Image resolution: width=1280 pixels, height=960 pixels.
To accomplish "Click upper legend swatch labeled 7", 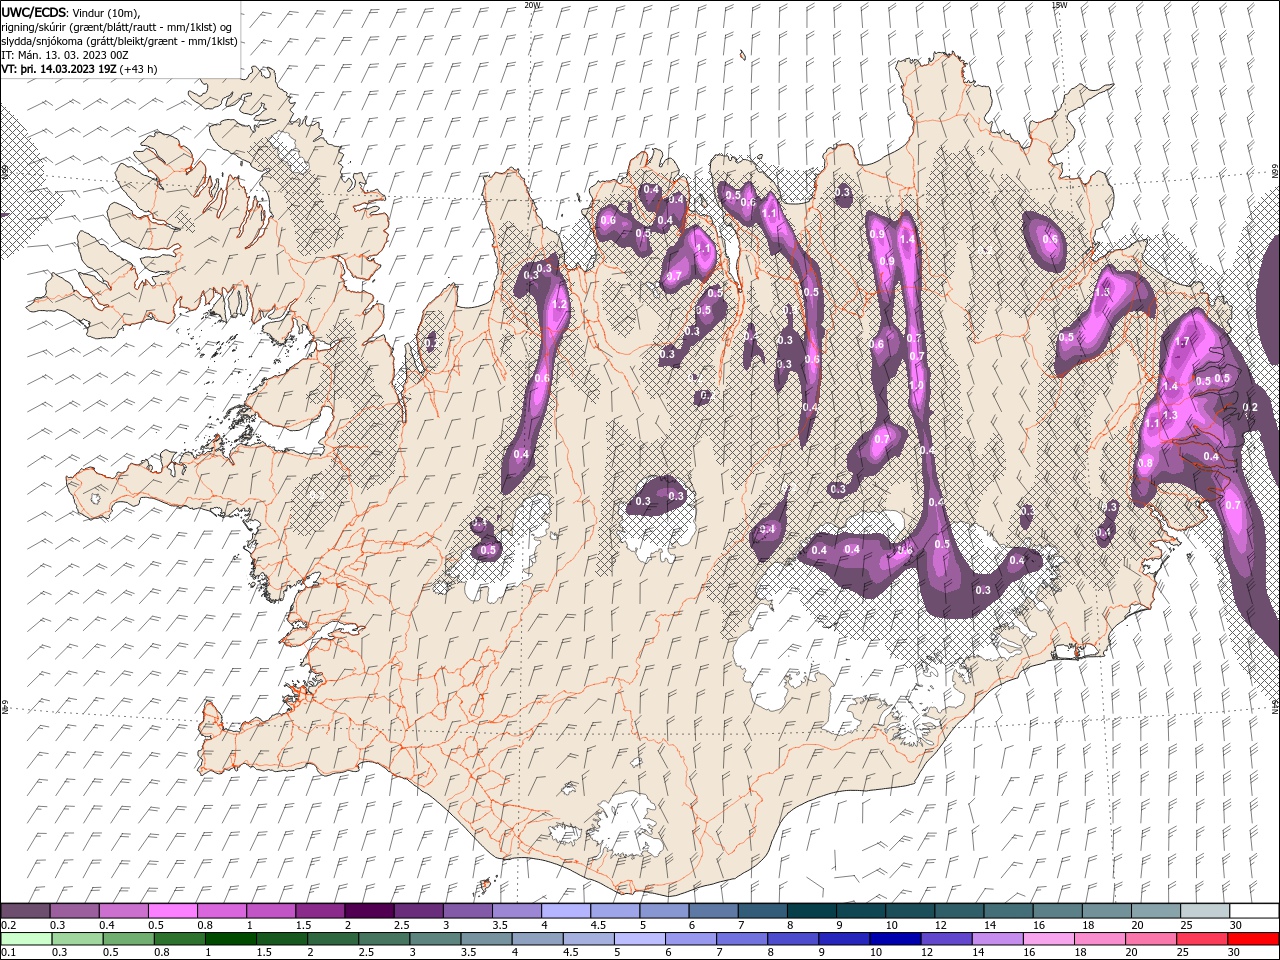I will [x=761, y=911].
